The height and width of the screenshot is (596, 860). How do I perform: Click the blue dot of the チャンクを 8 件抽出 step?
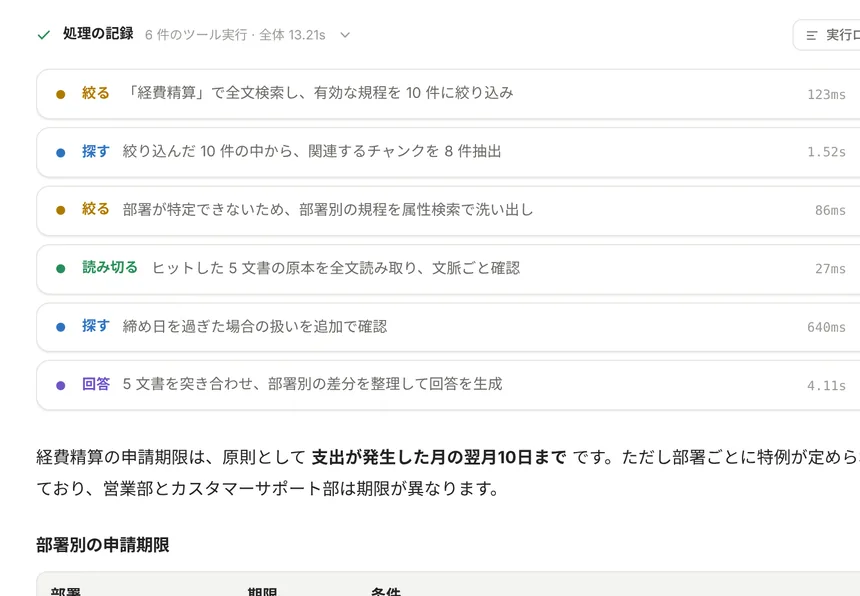[61, 152]
